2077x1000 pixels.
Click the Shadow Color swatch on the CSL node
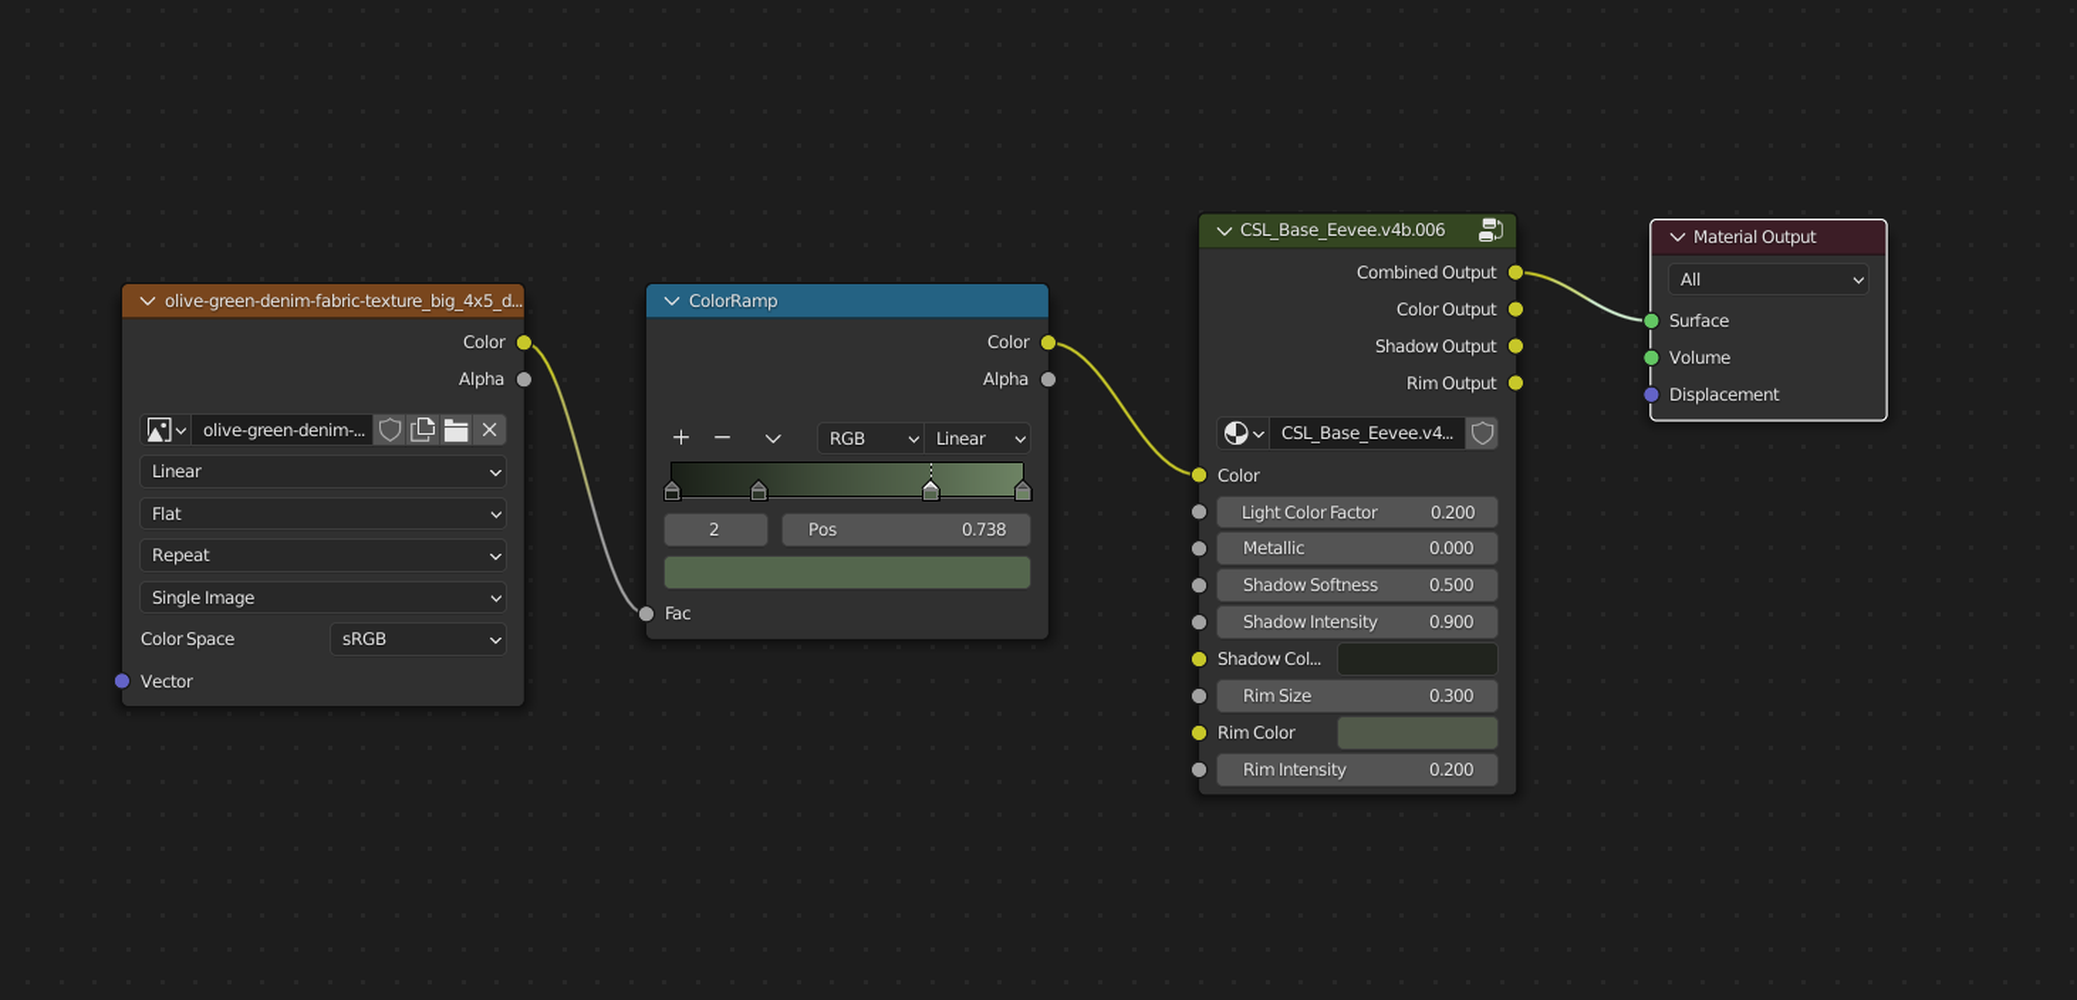(x=1416, y=658)
